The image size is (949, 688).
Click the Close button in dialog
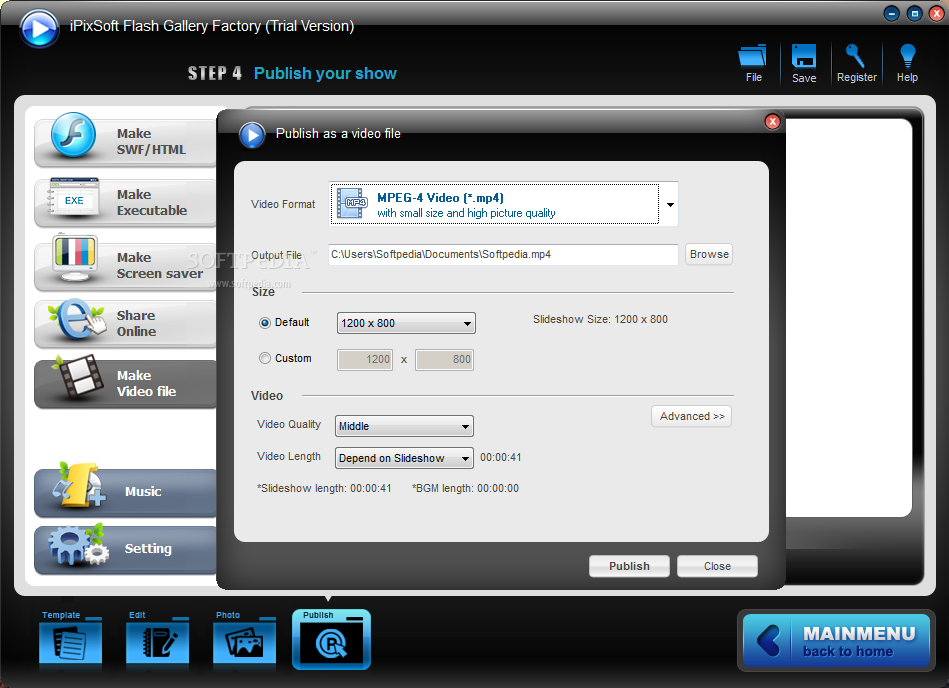pyautogui.click(x=717, y=566)
